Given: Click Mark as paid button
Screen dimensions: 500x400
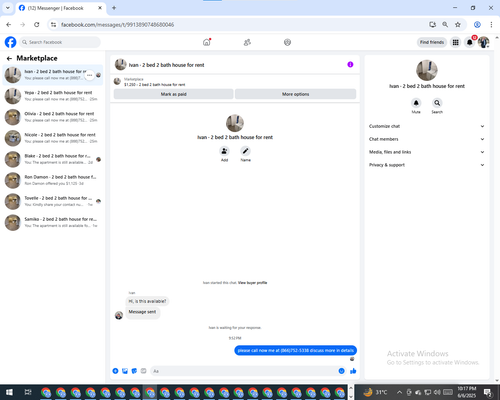Looking at the screenshot, I should 173,94.
